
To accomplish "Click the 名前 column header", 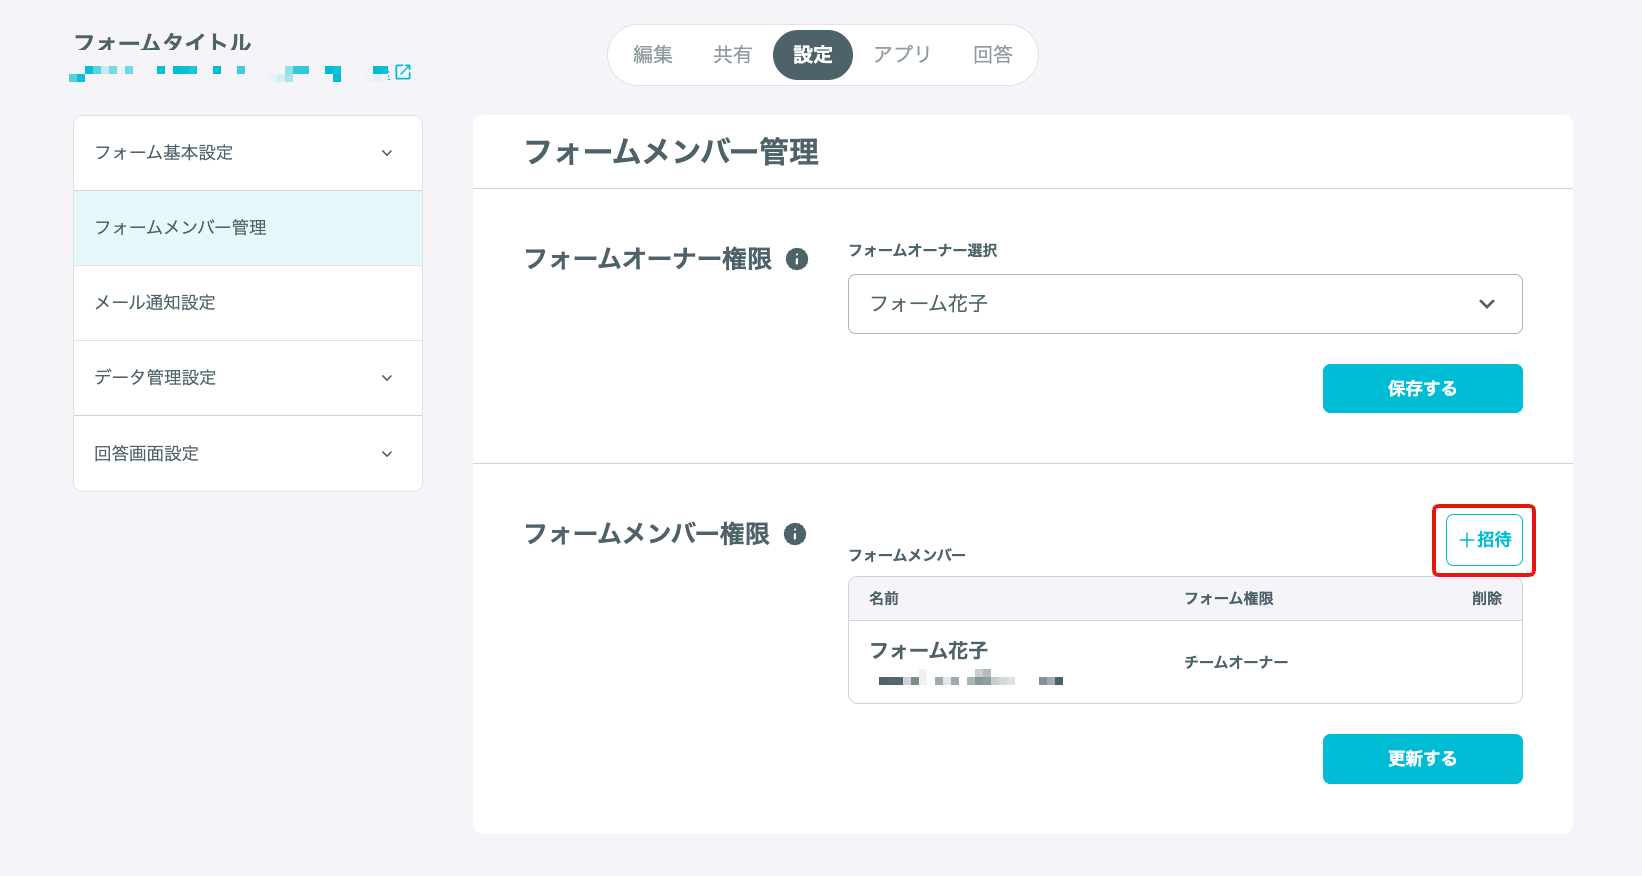I will point(884,598).
